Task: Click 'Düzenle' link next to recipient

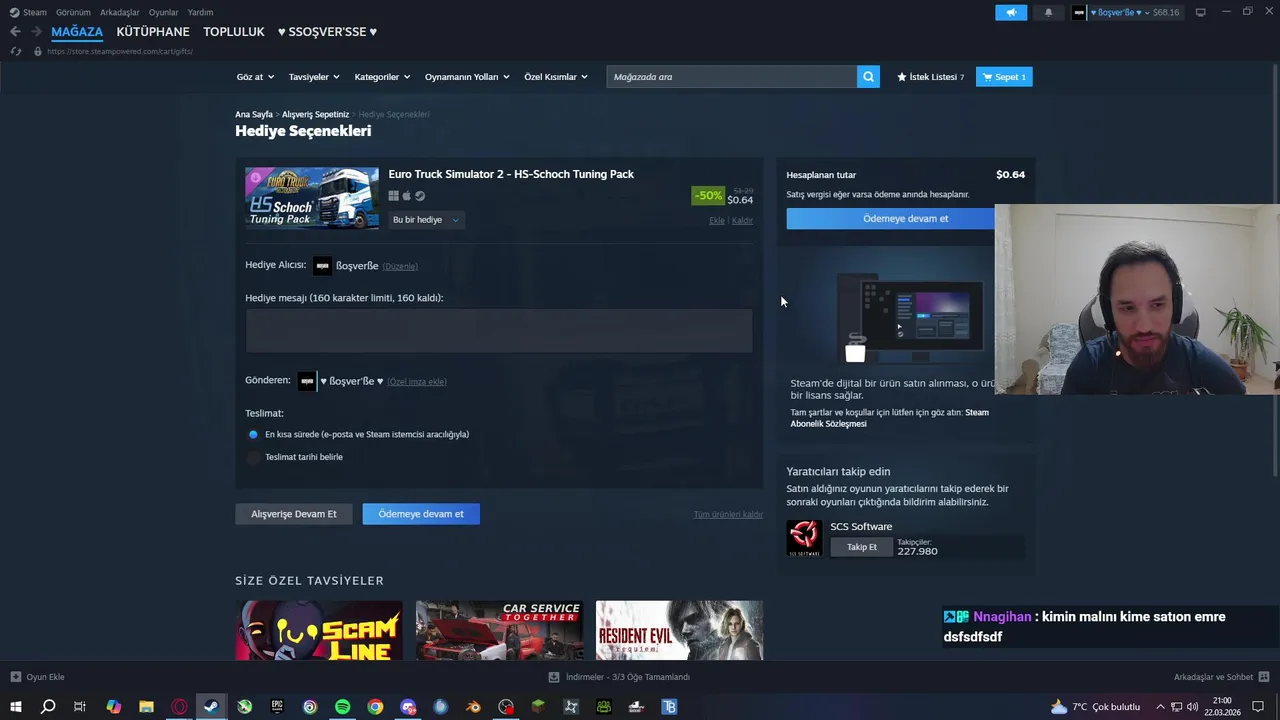Action: click(x=400, y=266)
